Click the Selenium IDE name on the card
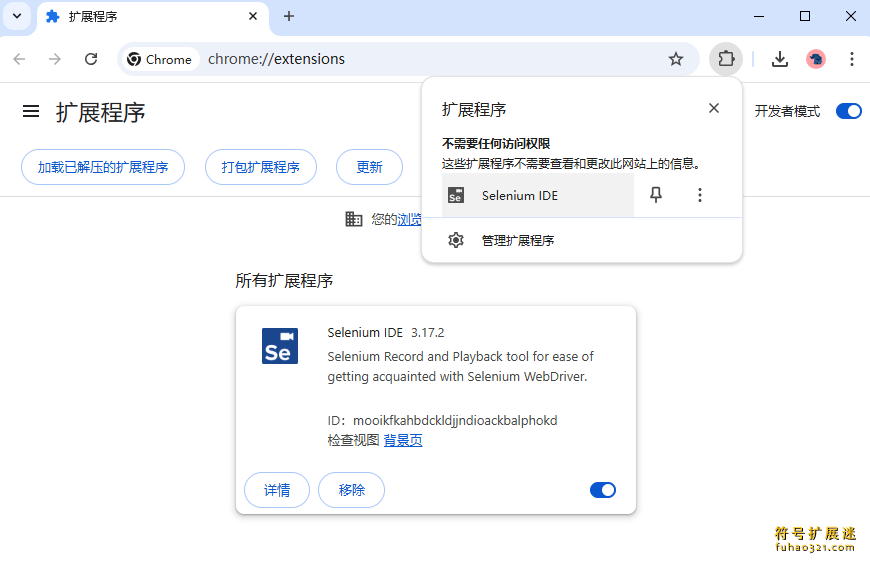This screenshot has width=870, height=562. point(365,332)
